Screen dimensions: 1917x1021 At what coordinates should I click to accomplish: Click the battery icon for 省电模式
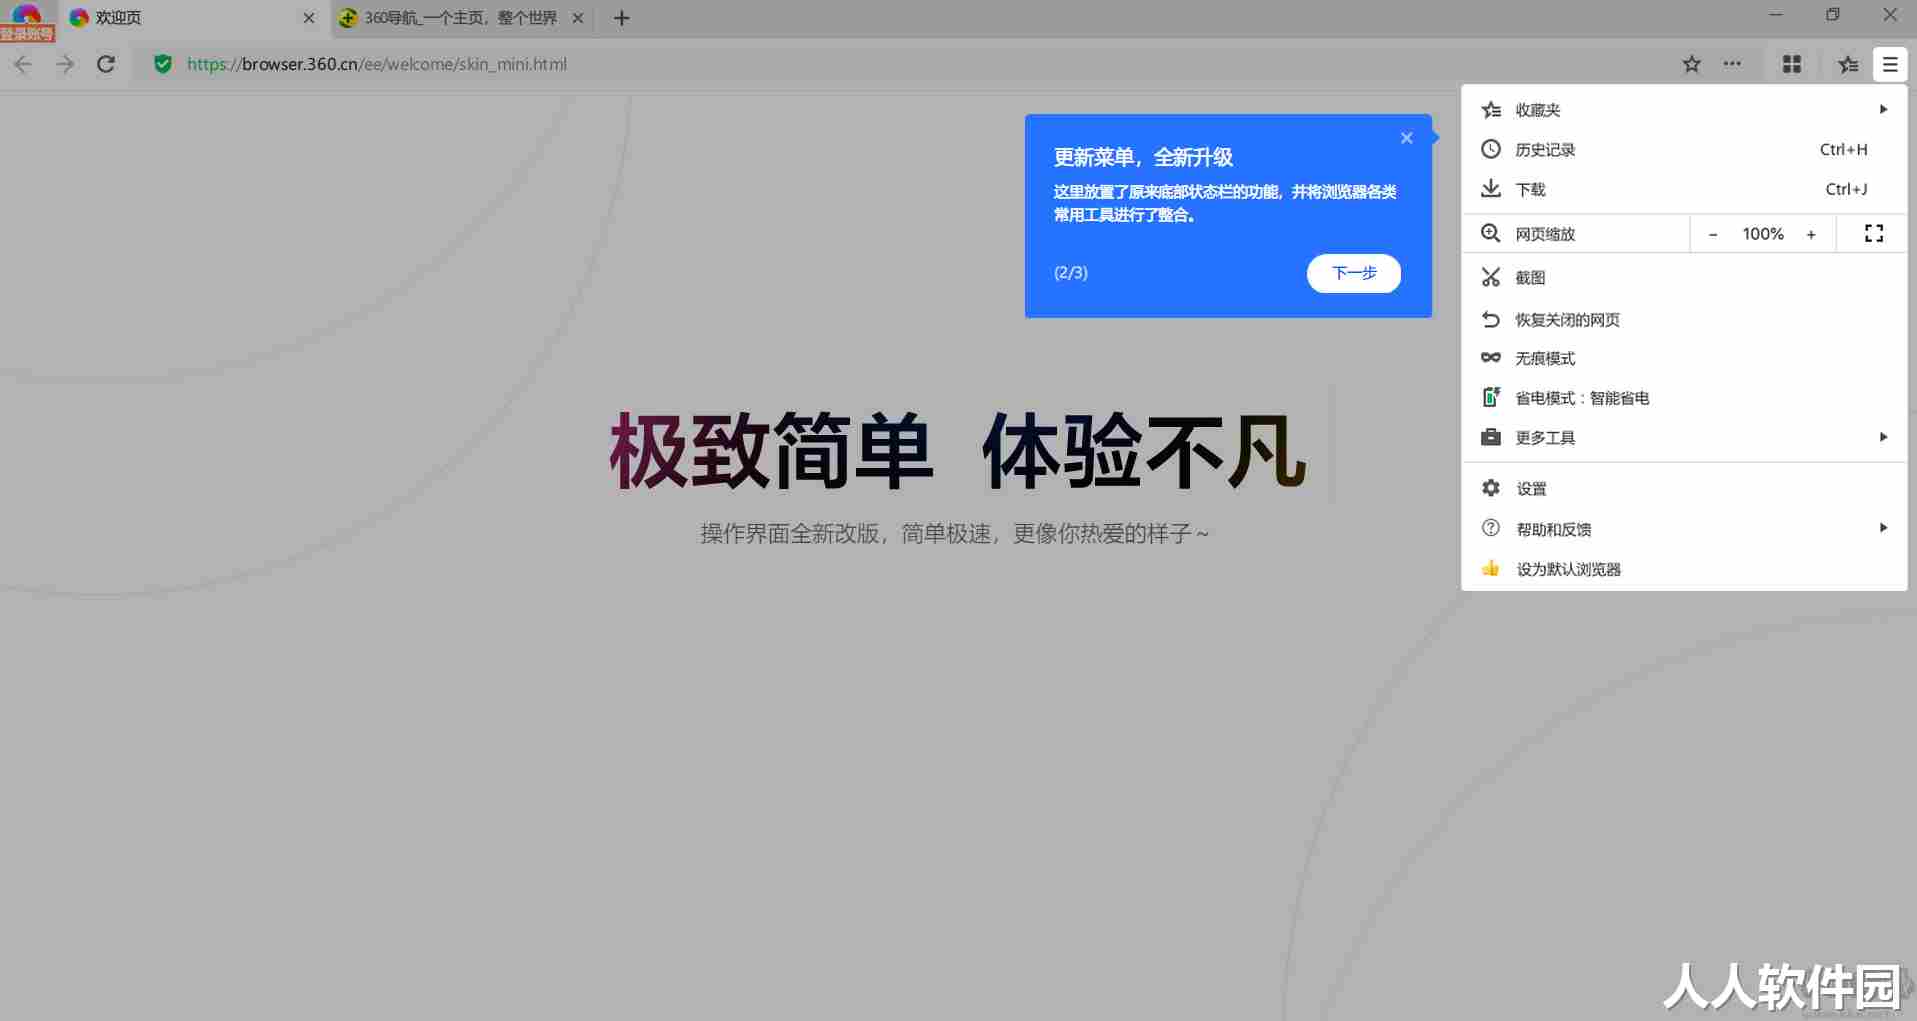click(x=1491, y=397)
